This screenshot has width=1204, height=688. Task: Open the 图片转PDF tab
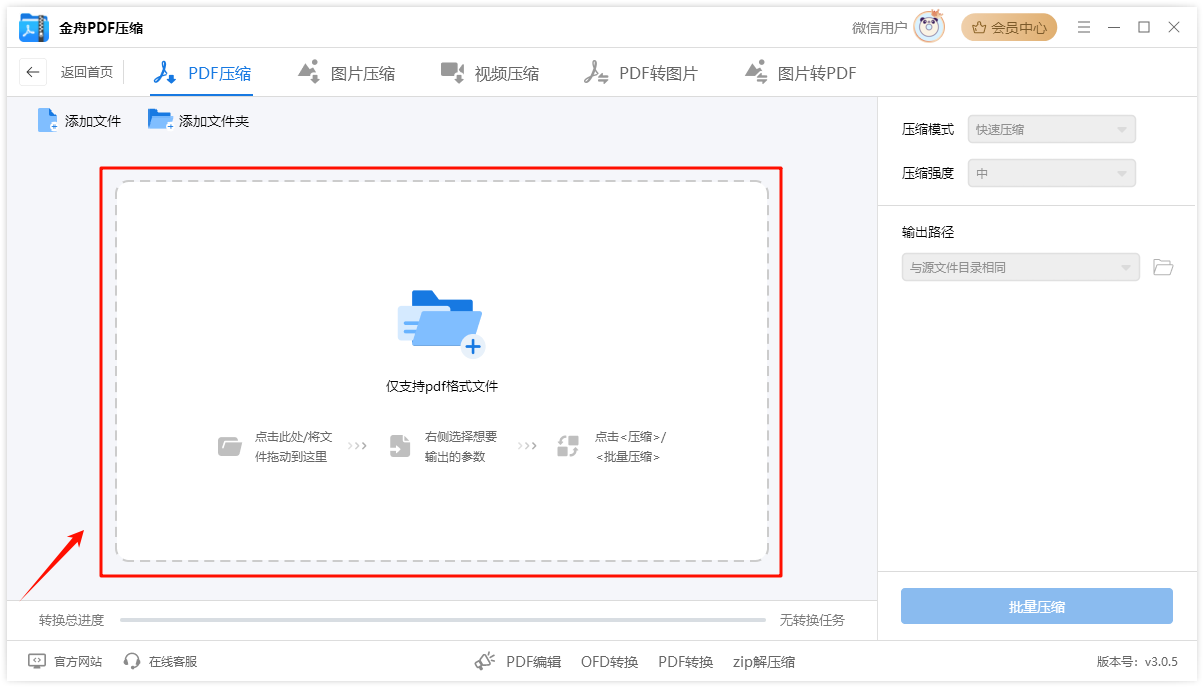click(x=800, y=73)
